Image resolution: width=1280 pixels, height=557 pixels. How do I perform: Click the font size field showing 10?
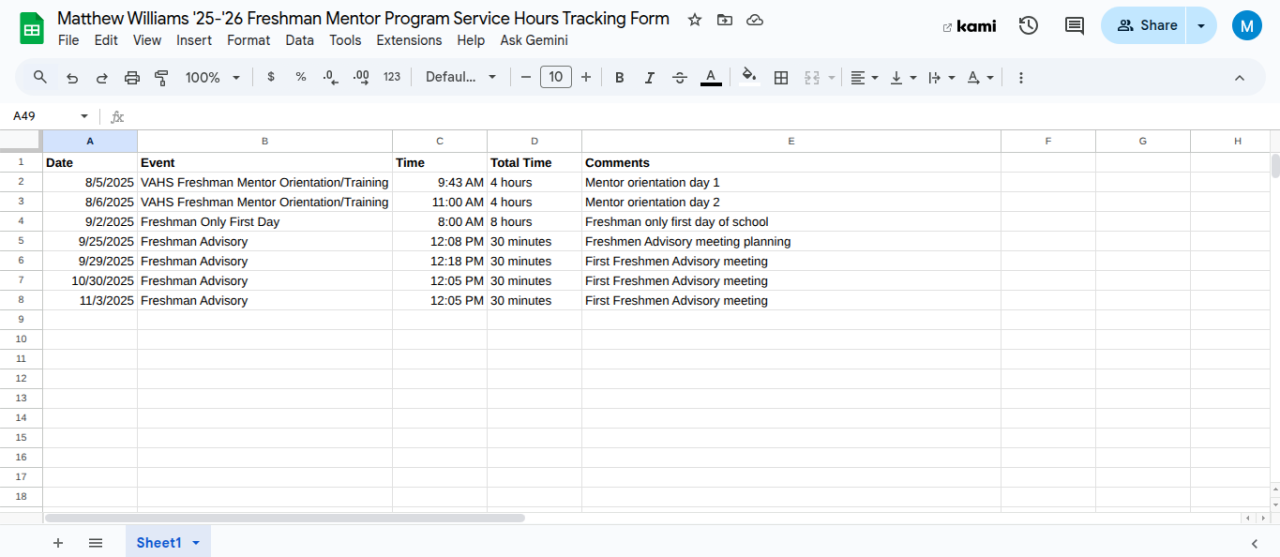(556, 77)
